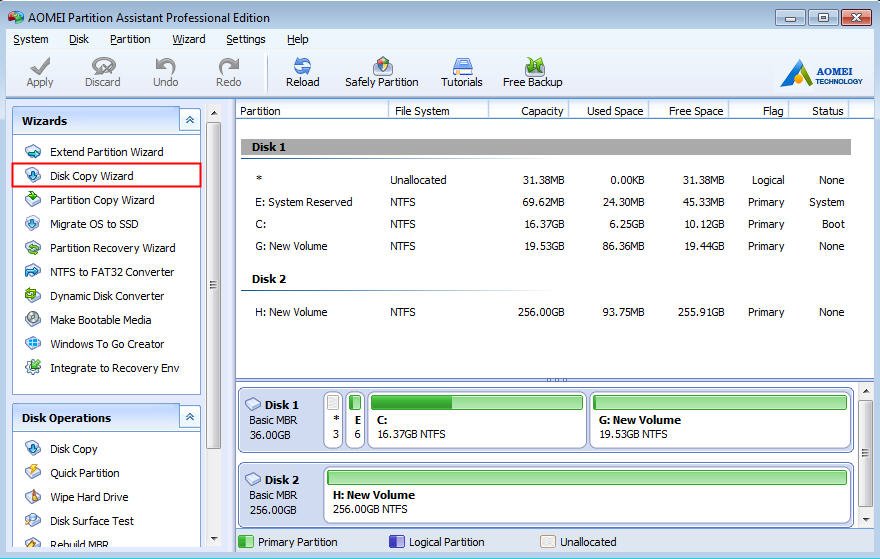Image resolution: width=880 pixels, height=559 pixels.
Task: Sort by Free Space column header
Action: [689, 111]
